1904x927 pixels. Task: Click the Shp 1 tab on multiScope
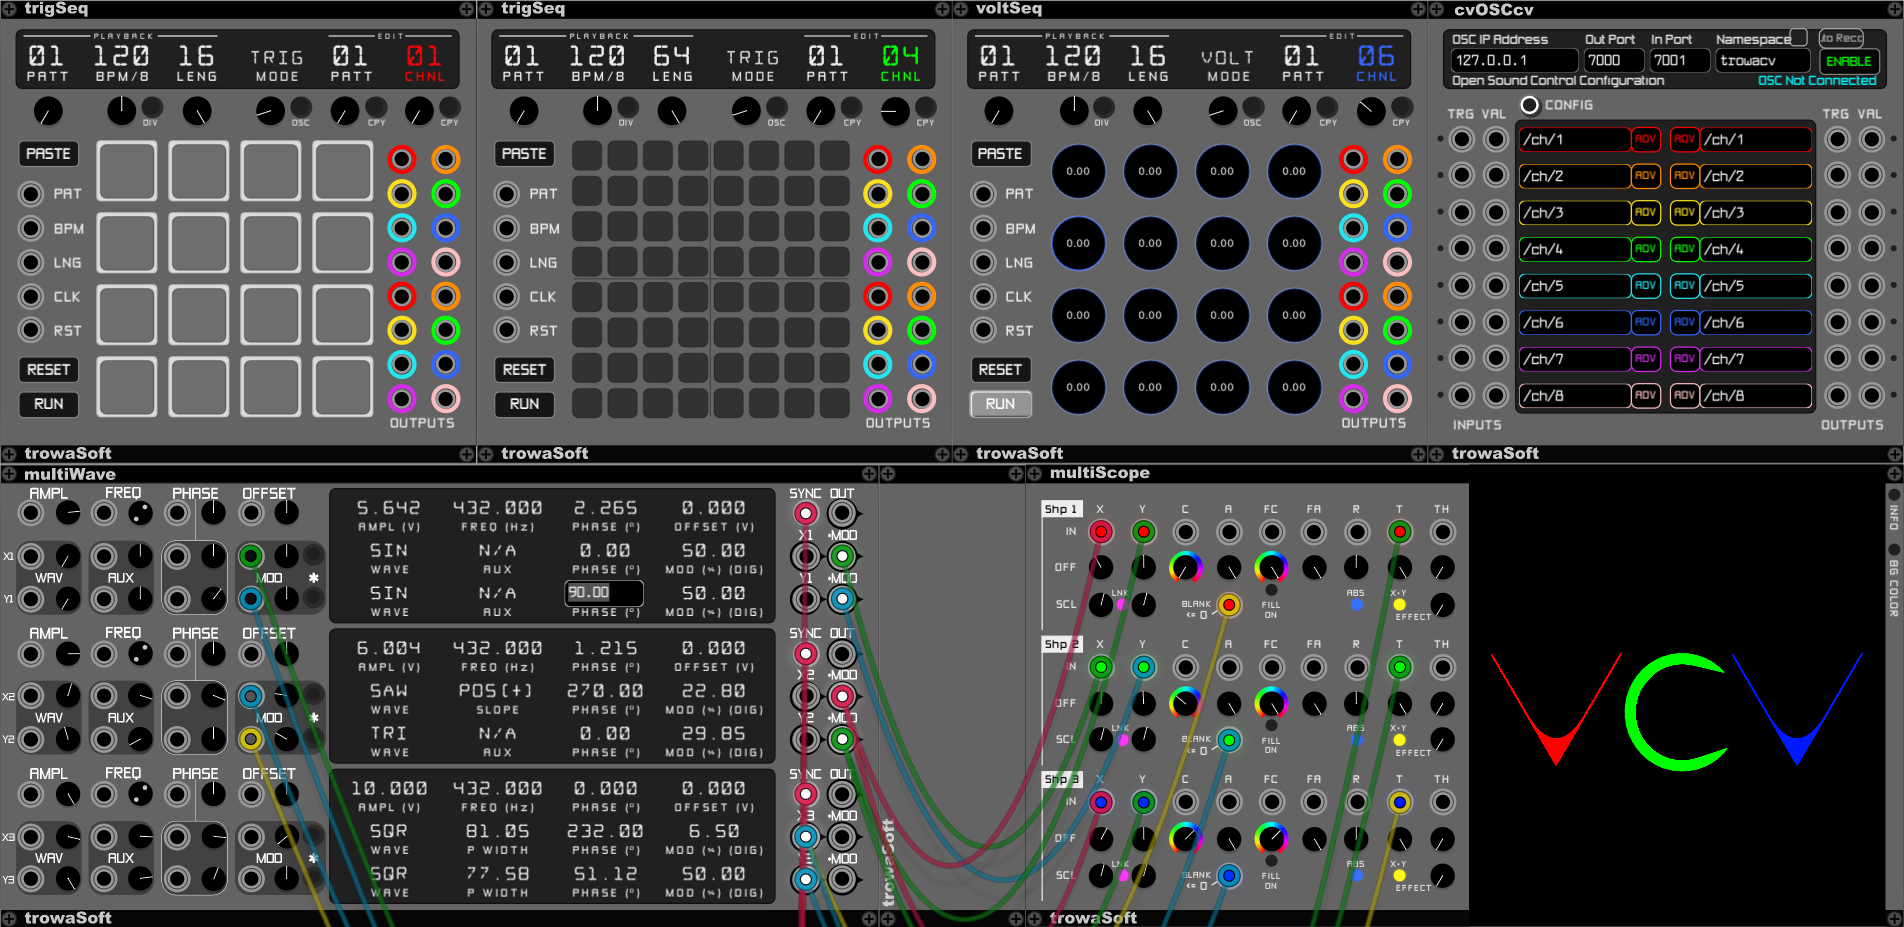click(1061, 508)
